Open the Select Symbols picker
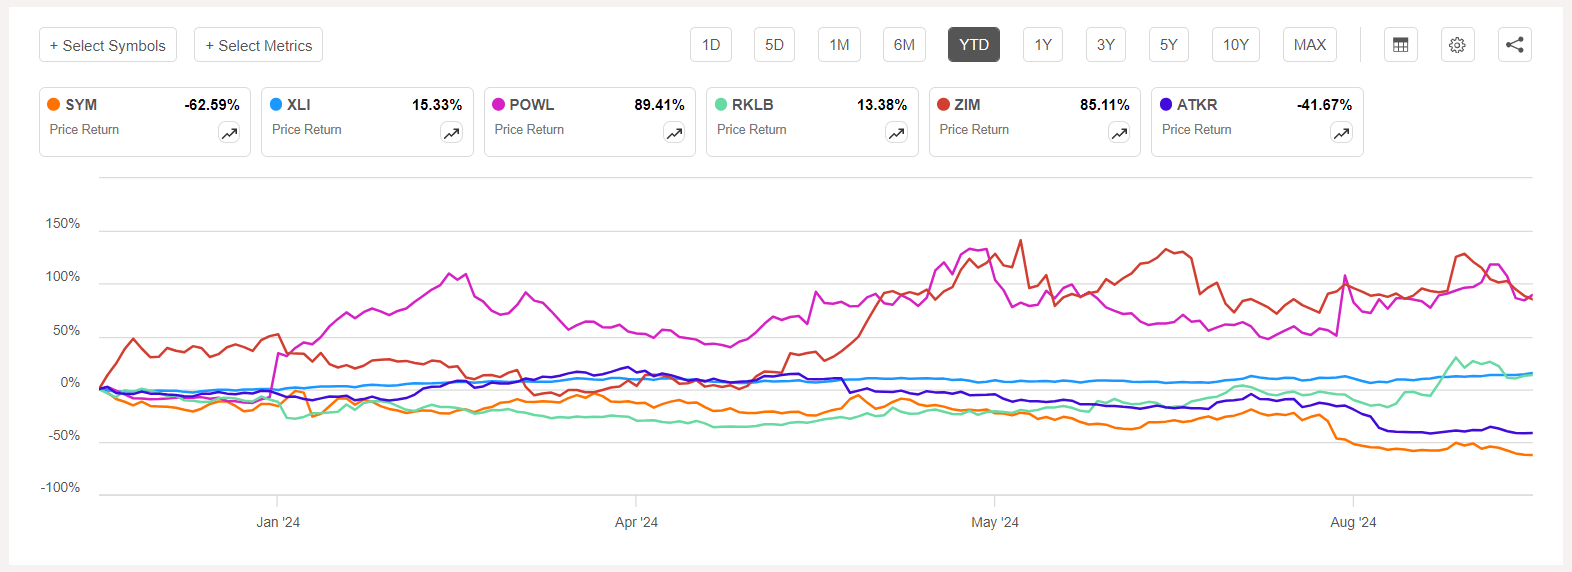The height and width of the screenshot is (572, 1572). point(108,45)
